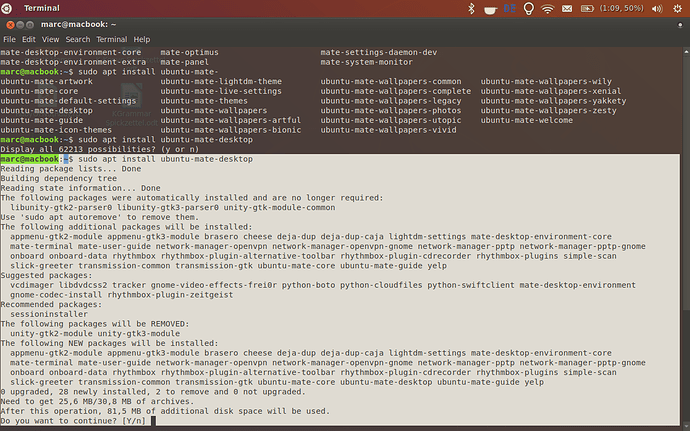
Task: Click 'unity-gtk2-module unity-gtk3-module' line
Action: coord(95,333)
